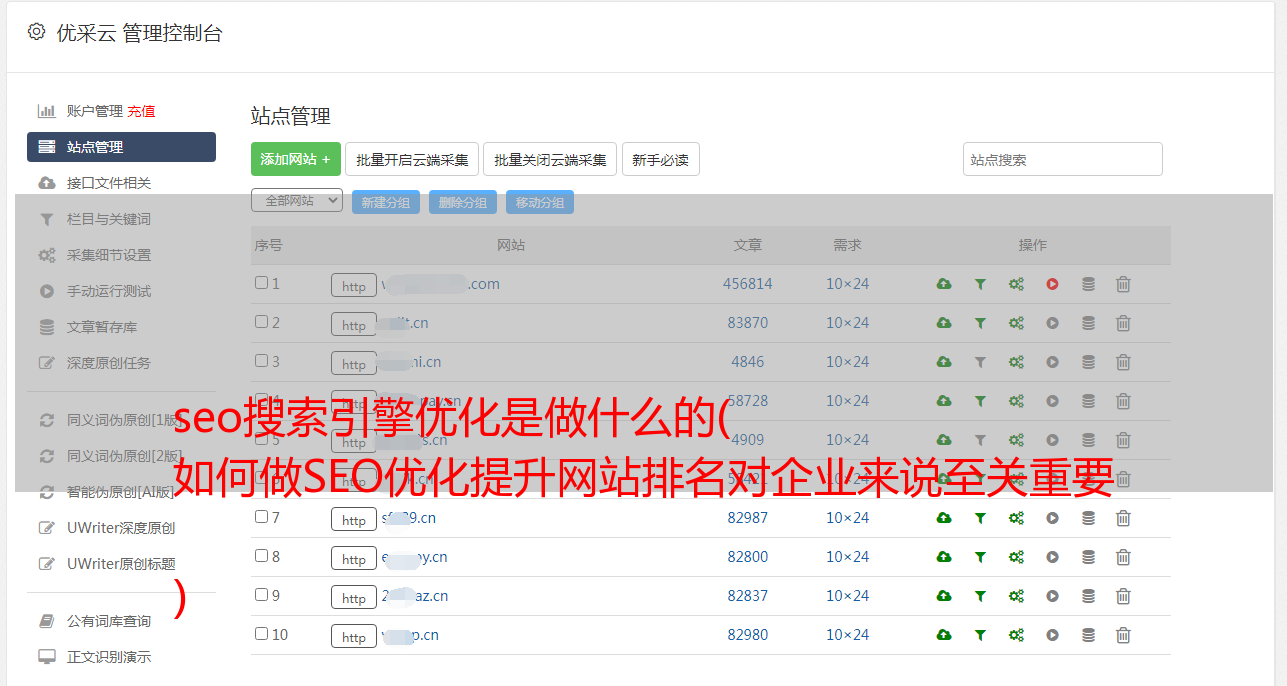Open UWriter深度原创 sidebar item

[121, 528]
